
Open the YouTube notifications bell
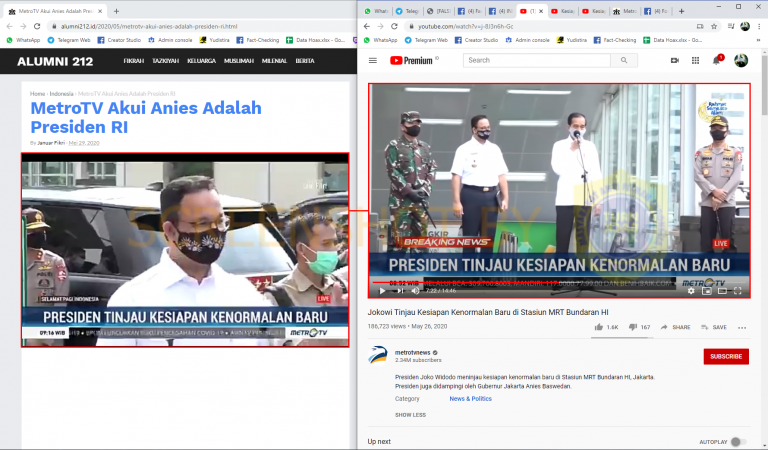(716, 60)
